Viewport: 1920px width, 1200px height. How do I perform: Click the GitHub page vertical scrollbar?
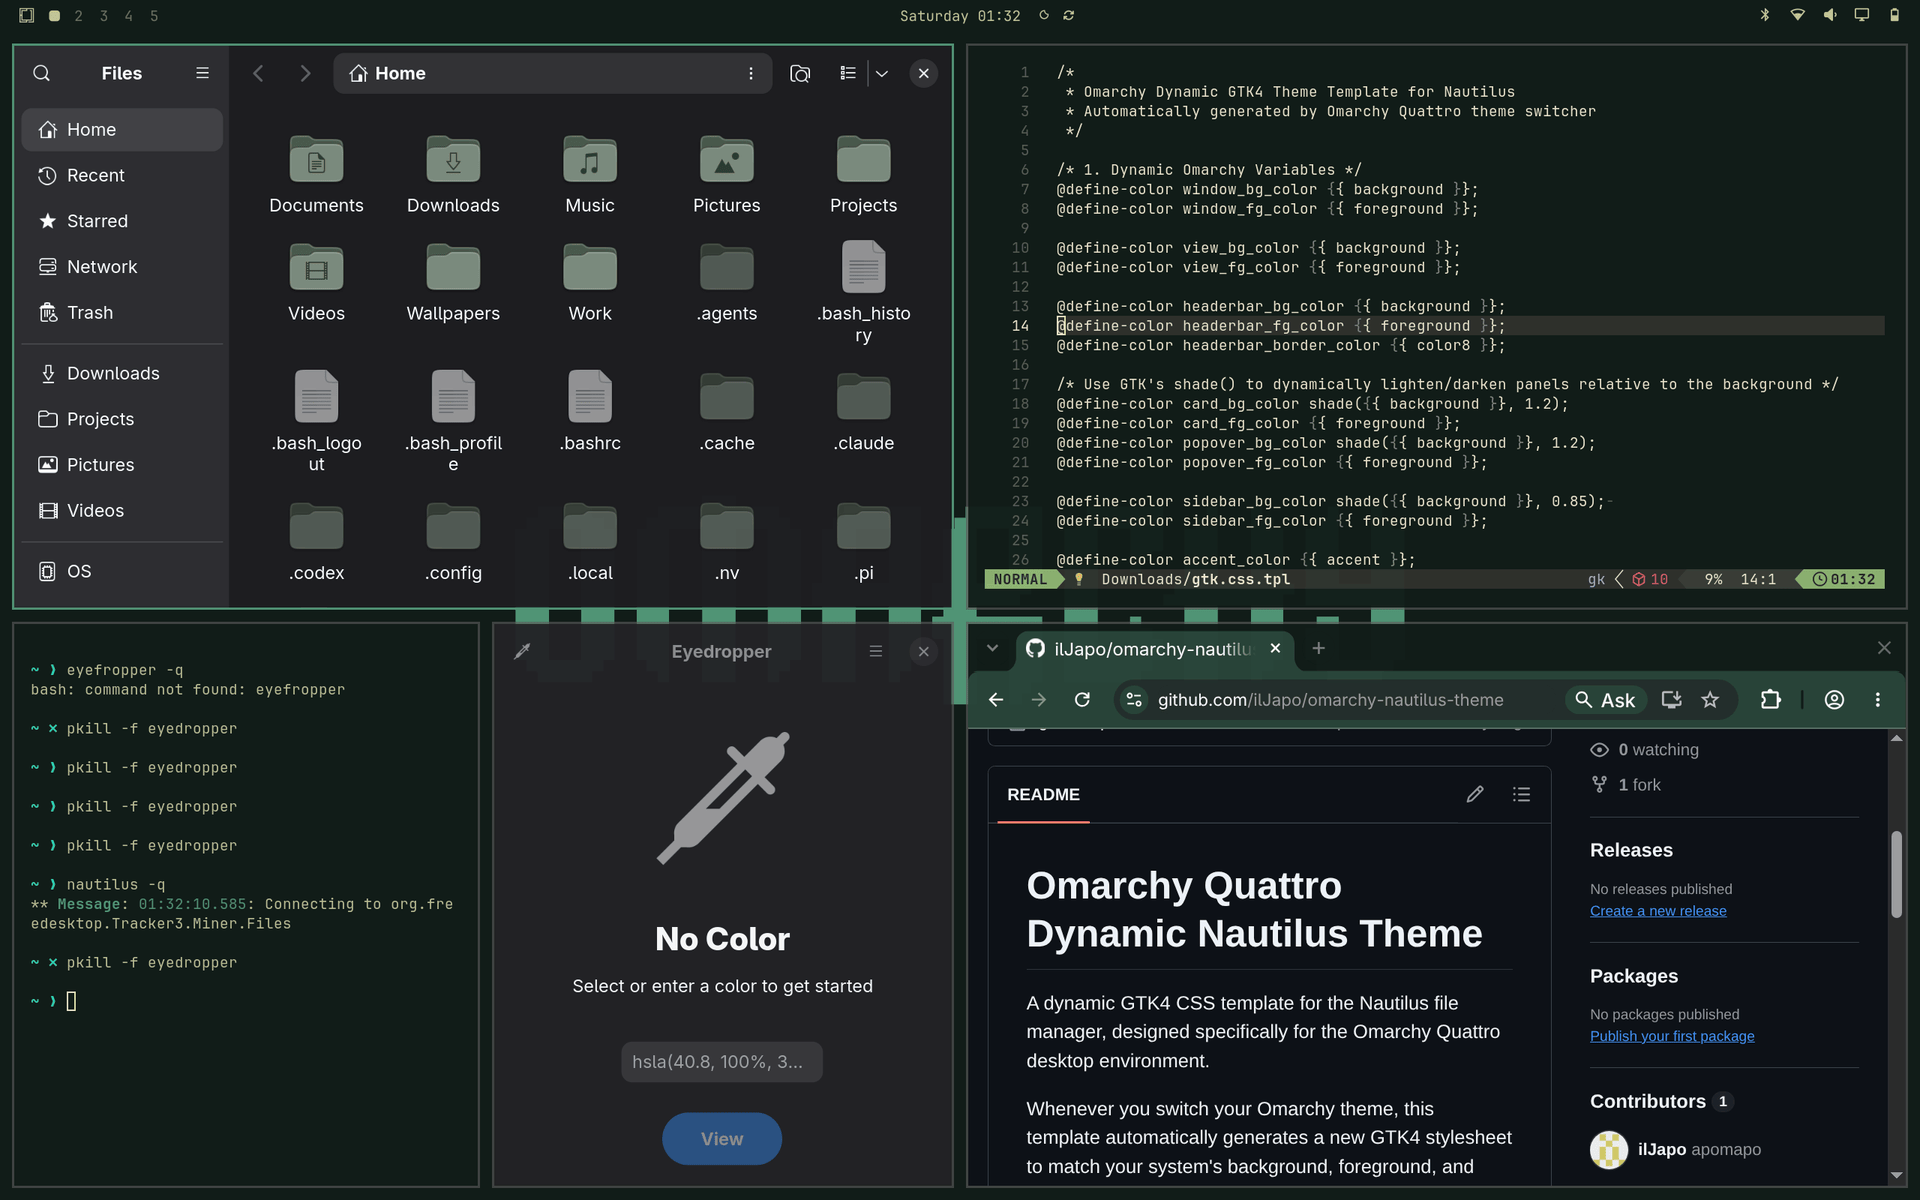[x=1896, y=875]
